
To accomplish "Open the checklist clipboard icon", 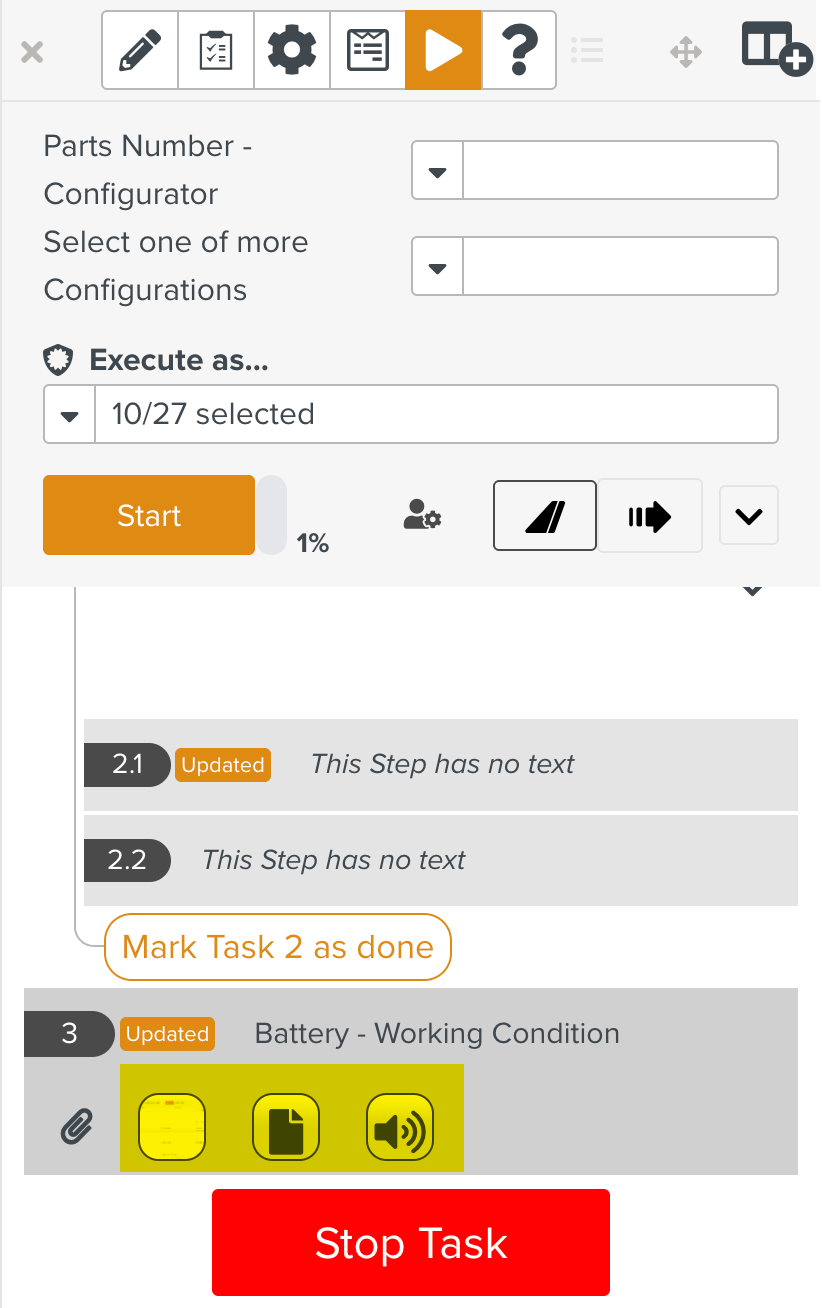I will [216, 50].
